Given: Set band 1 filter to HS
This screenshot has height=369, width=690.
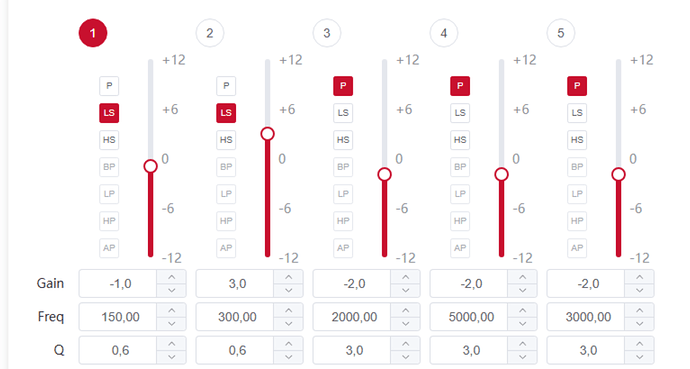Looking at the screenshot, I should click(x=109, y=140).
